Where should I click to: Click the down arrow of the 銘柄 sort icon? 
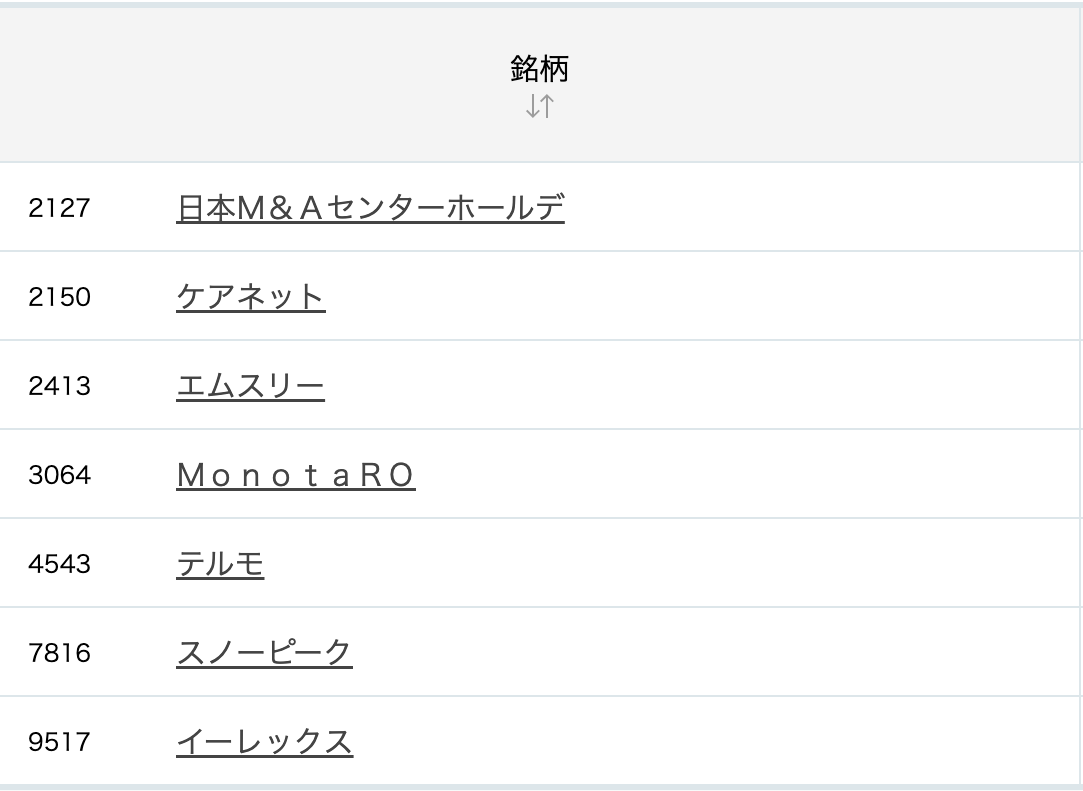533,106
